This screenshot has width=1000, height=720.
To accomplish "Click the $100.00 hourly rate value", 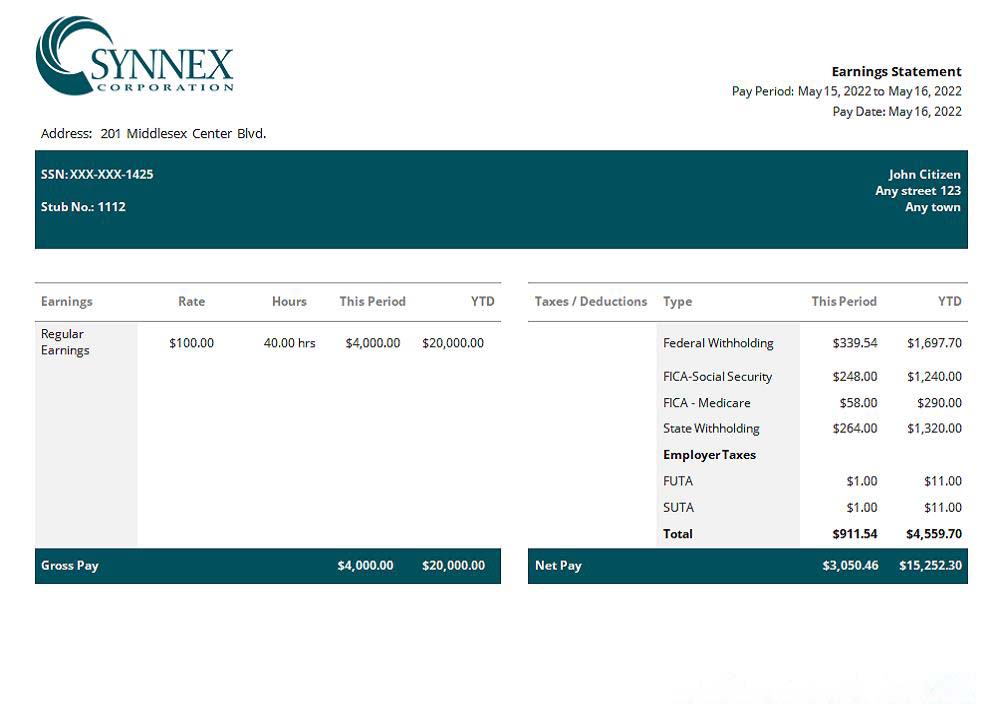I will click(x=191, y=343).
